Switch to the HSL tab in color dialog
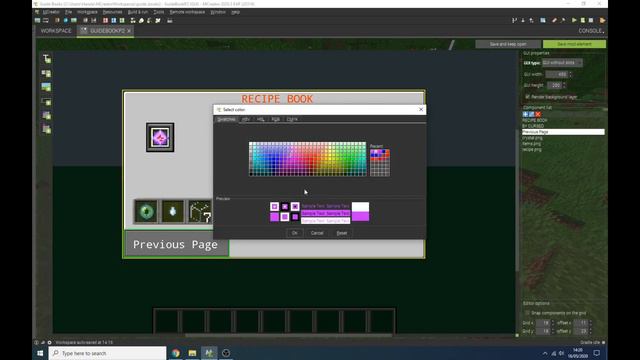The image size is (640, 360). click(260, 119)
